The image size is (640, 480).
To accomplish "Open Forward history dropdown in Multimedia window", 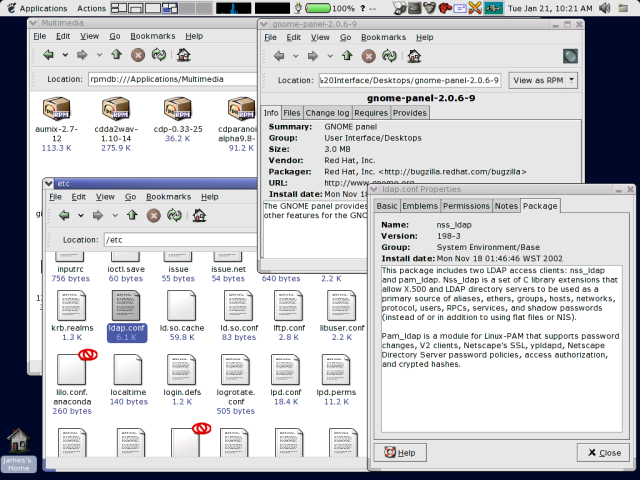I will click(x=99, y=55).
